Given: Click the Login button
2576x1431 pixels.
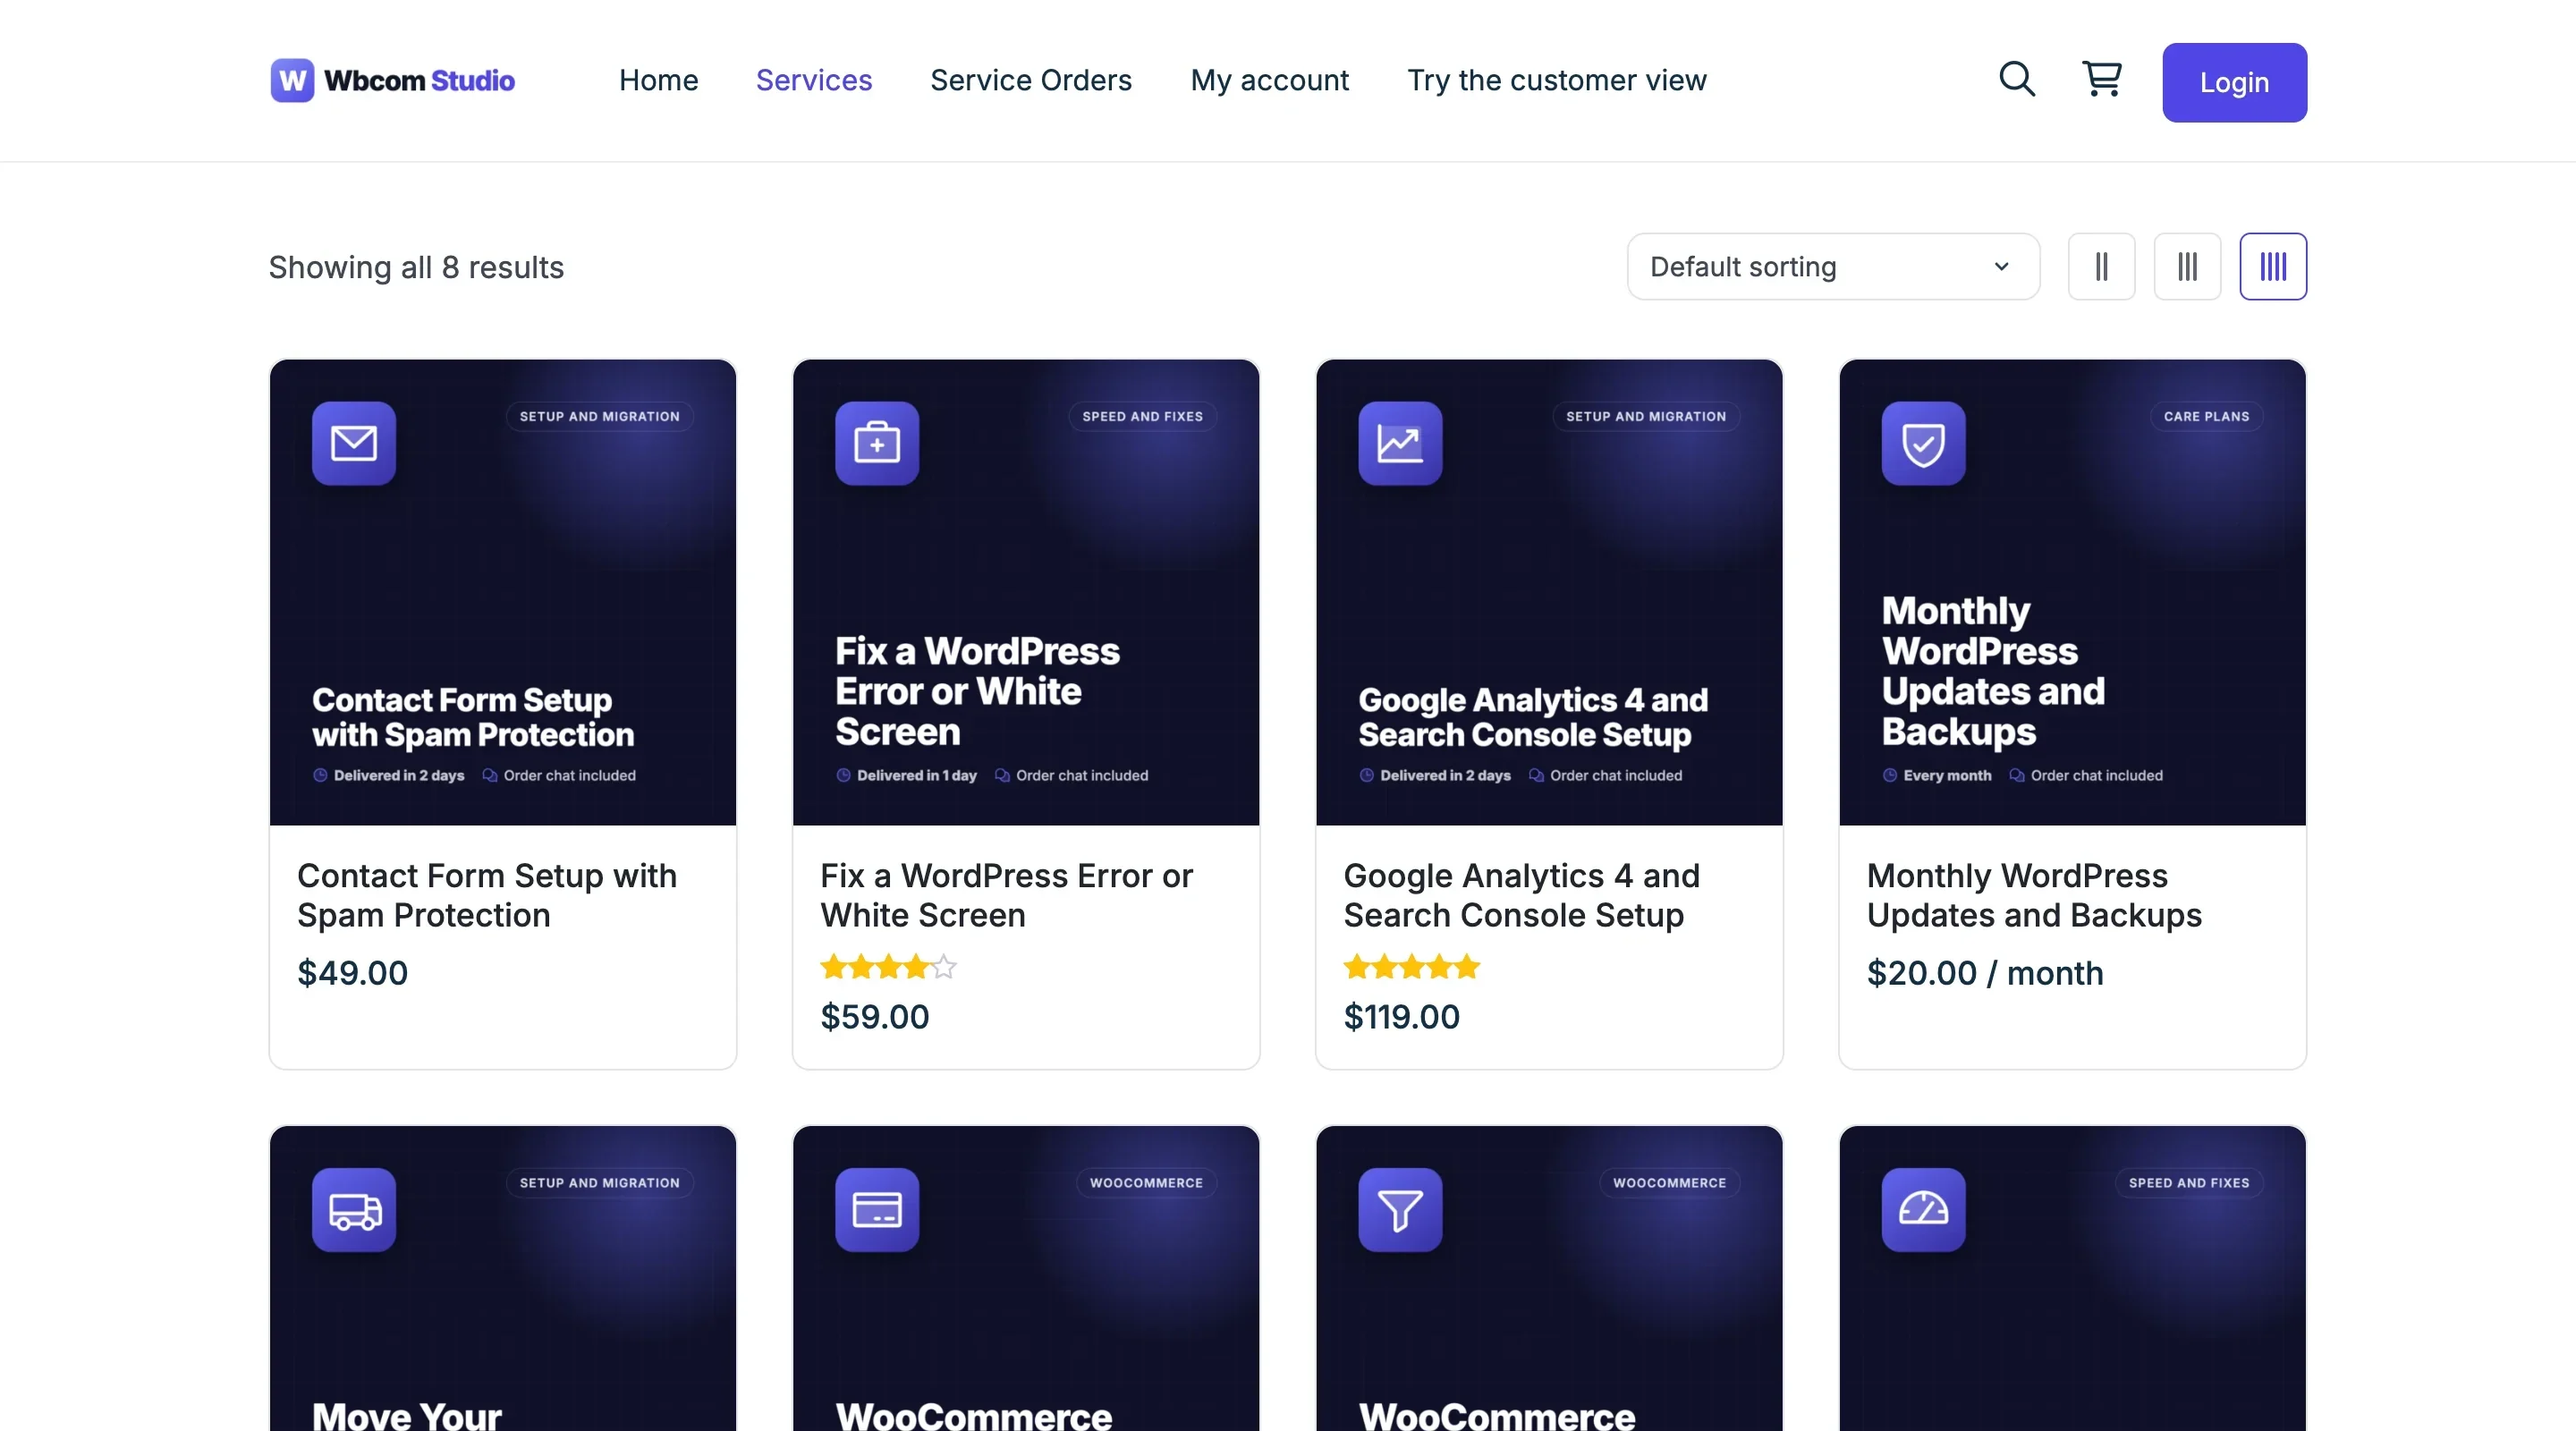Looking at the screenshot, I should pyautogui.click(x=2234, y=82).
